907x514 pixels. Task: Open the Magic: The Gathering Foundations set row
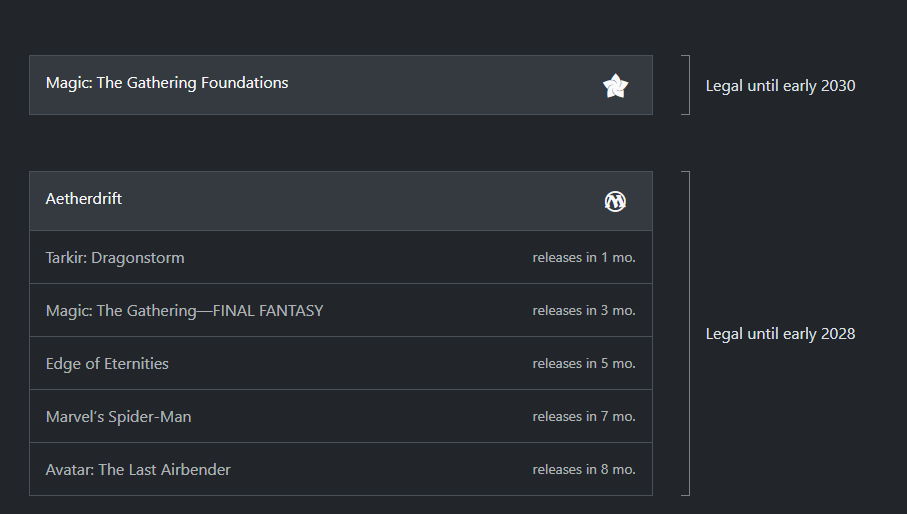[341, 85]
